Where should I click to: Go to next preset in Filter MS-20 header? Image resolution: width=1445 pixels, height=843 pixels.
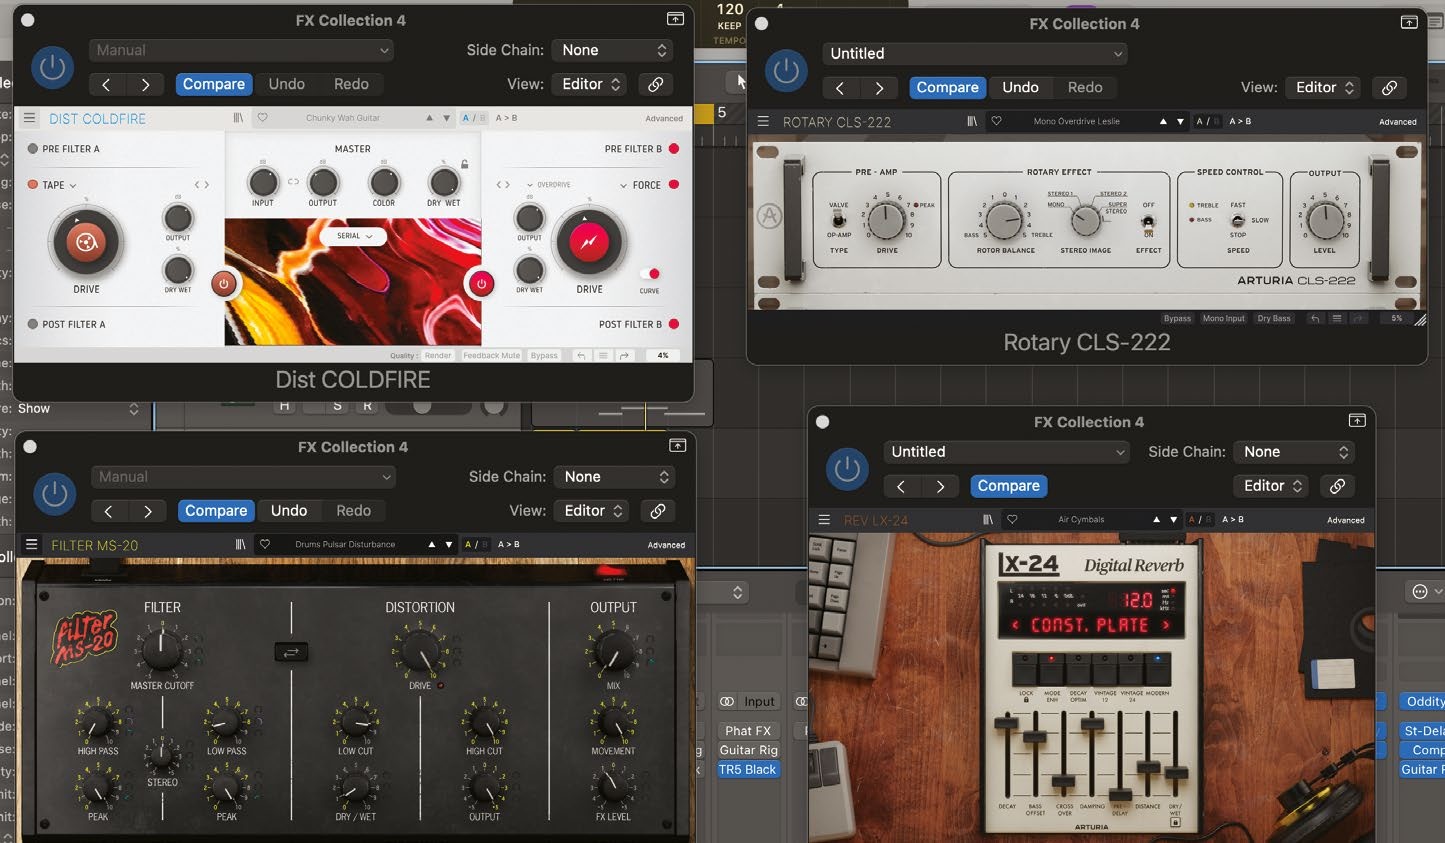(148, 511)
